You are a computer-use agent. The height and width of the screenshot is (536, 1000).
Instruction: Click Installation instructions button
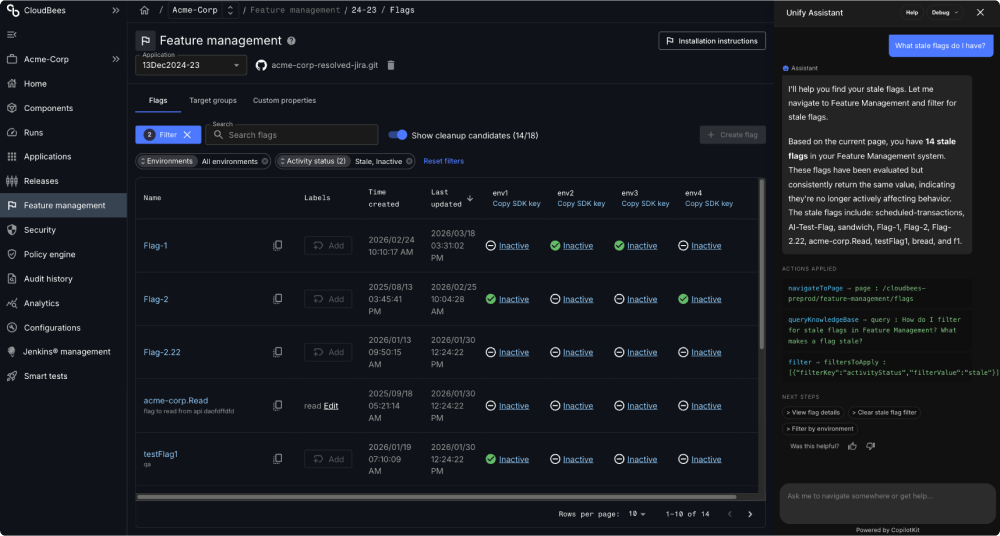(712, 41)
